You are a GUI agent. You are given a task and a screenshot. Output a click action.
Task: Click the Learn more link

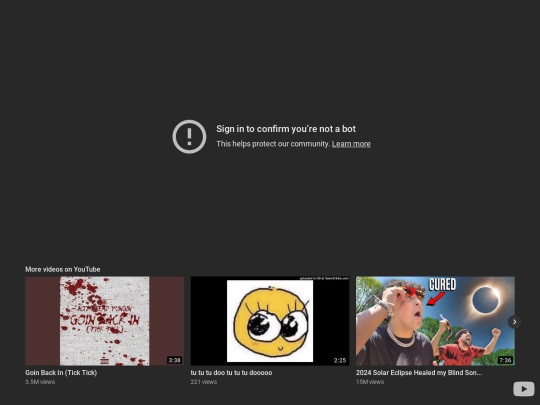[351, 144]
